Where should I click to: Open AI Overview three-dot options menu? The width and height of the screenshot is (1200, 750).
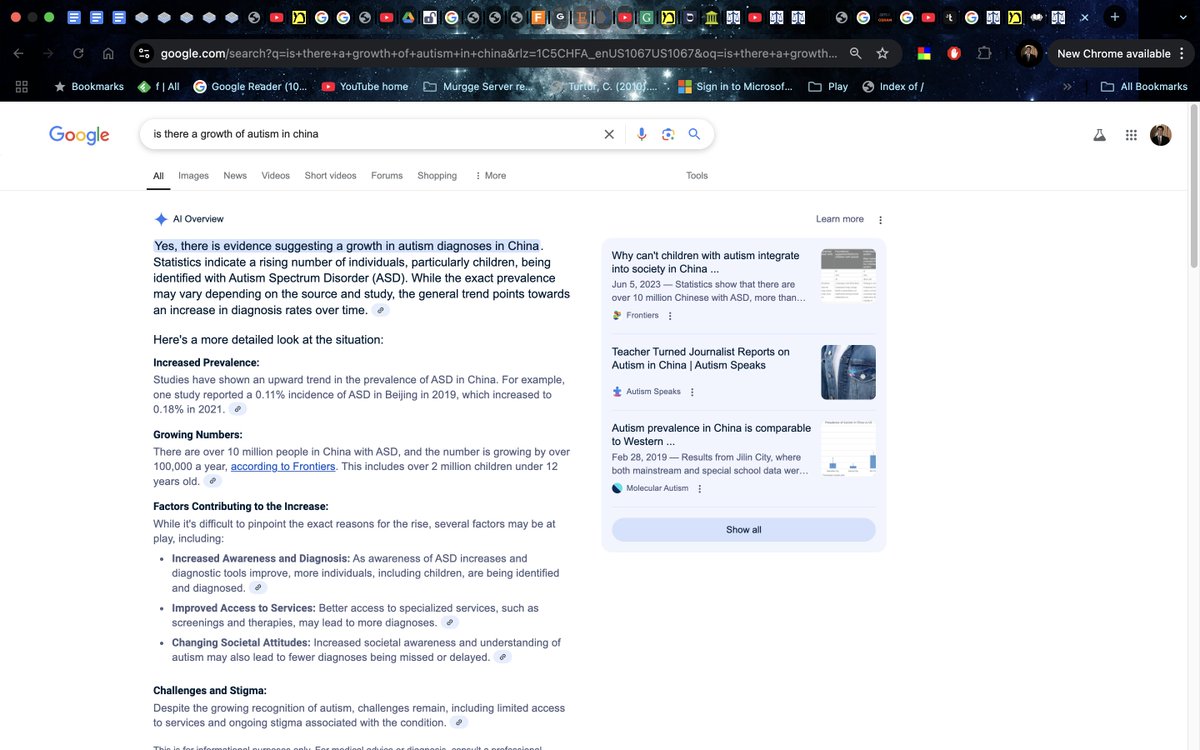coord(880,220)
